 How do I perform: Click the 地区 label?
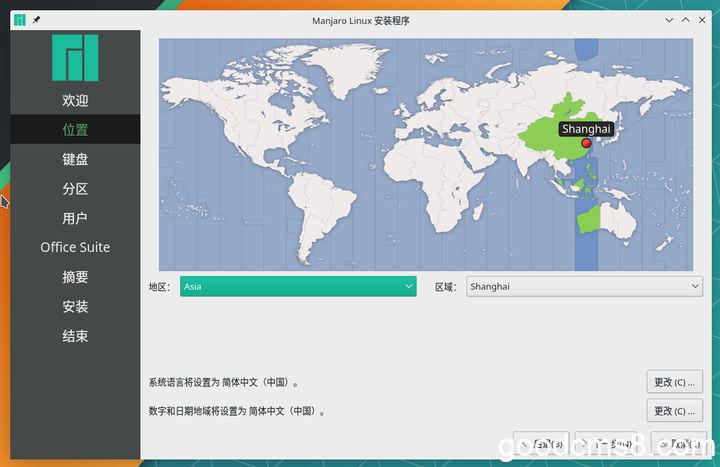click(159, 287)
